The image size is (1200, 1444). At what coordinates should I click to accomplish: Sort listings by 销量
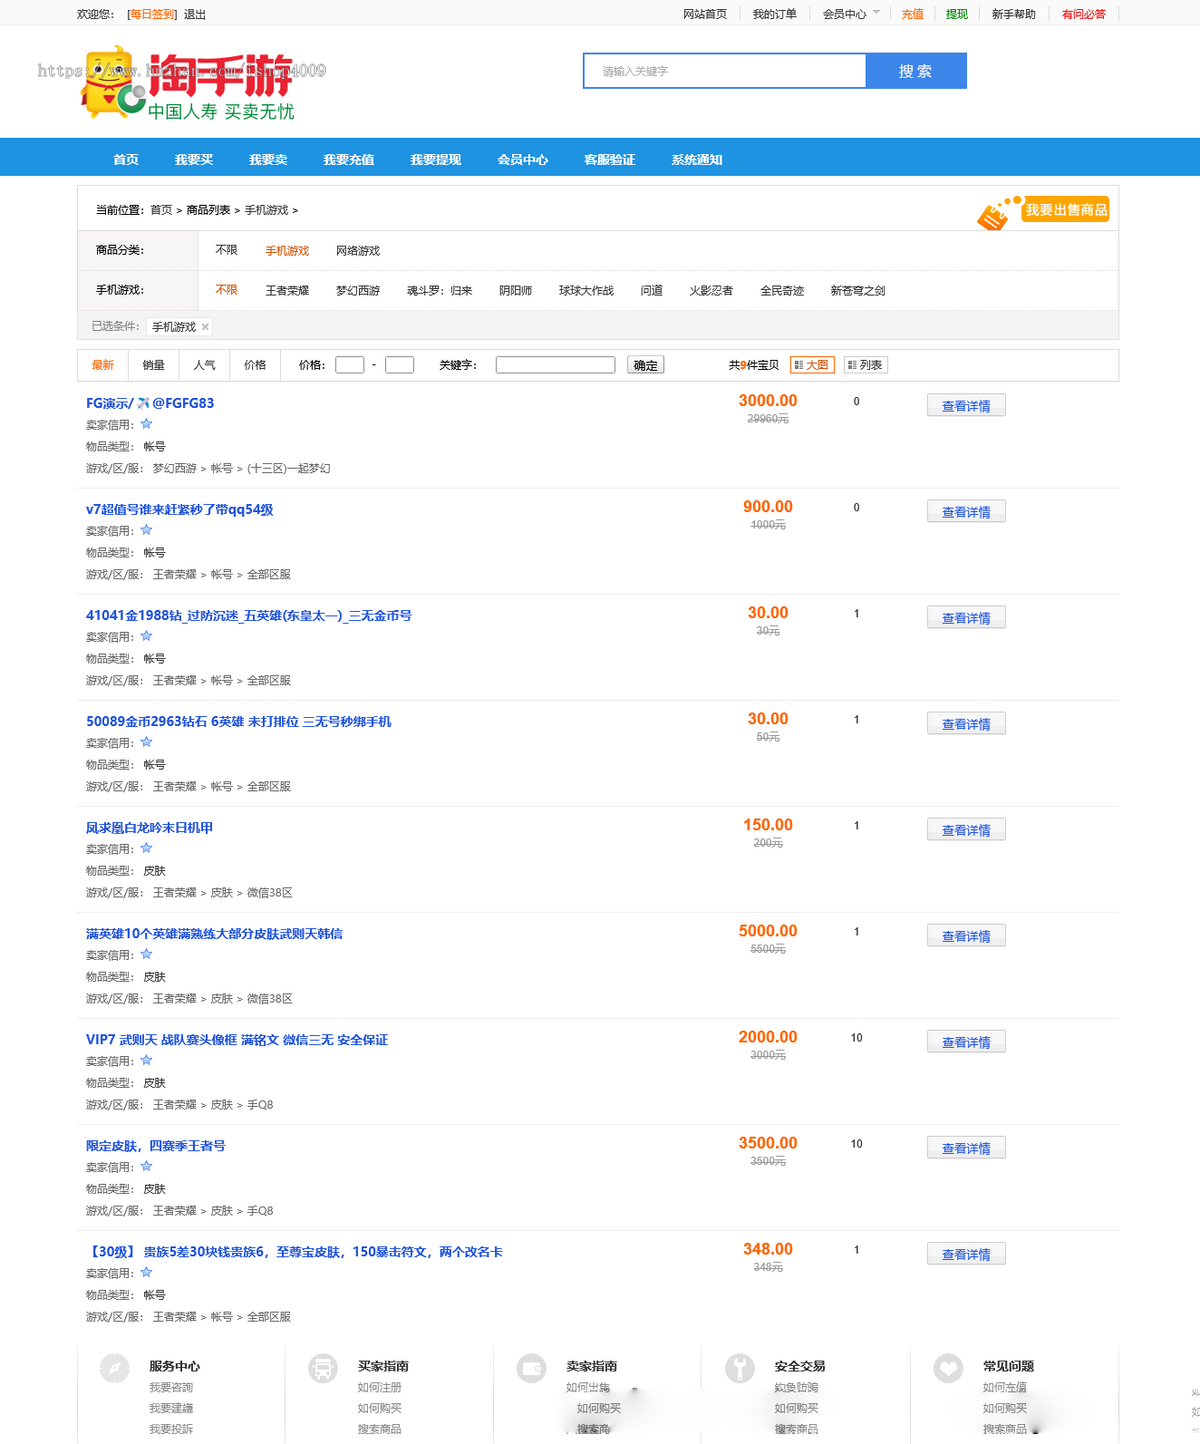click(153, 365)
